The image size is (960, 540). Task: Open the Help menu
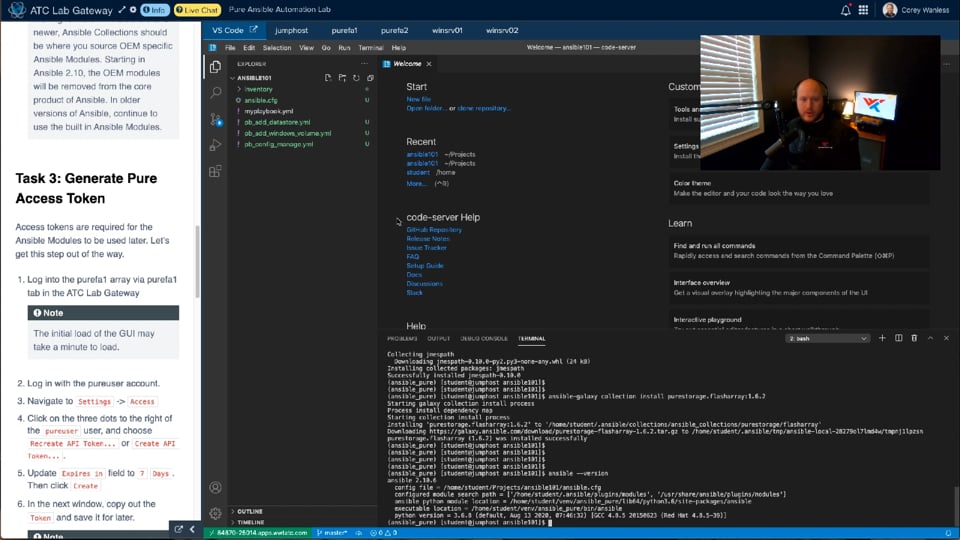[399, 47]
